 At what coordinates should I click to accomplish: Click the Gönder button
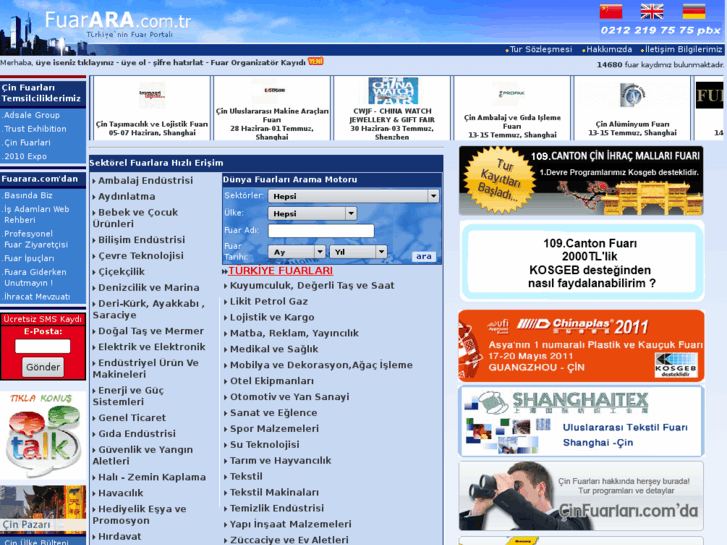pos(43,367)
